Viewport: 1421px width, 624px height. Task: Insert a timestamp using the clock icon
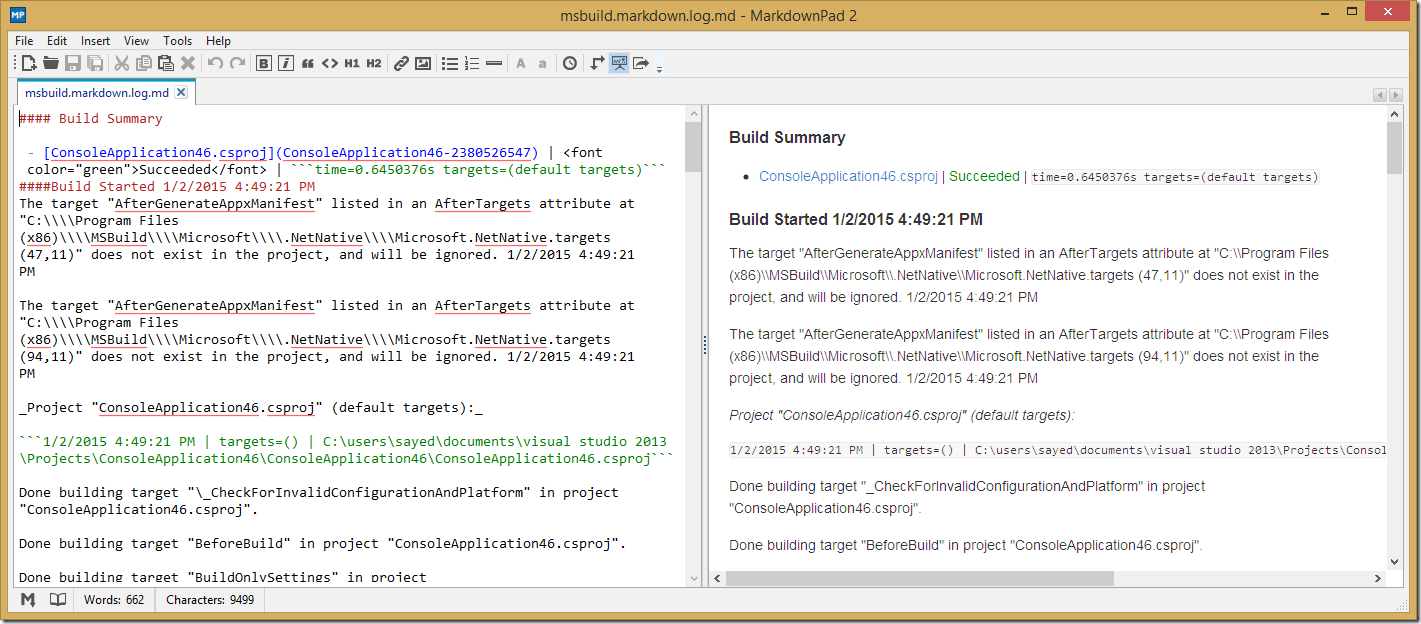pos(570,63)
